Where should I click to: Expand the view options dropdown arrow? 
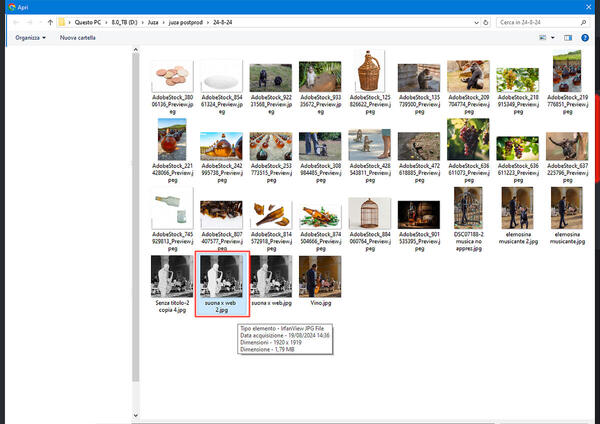(x=554, y=37)
